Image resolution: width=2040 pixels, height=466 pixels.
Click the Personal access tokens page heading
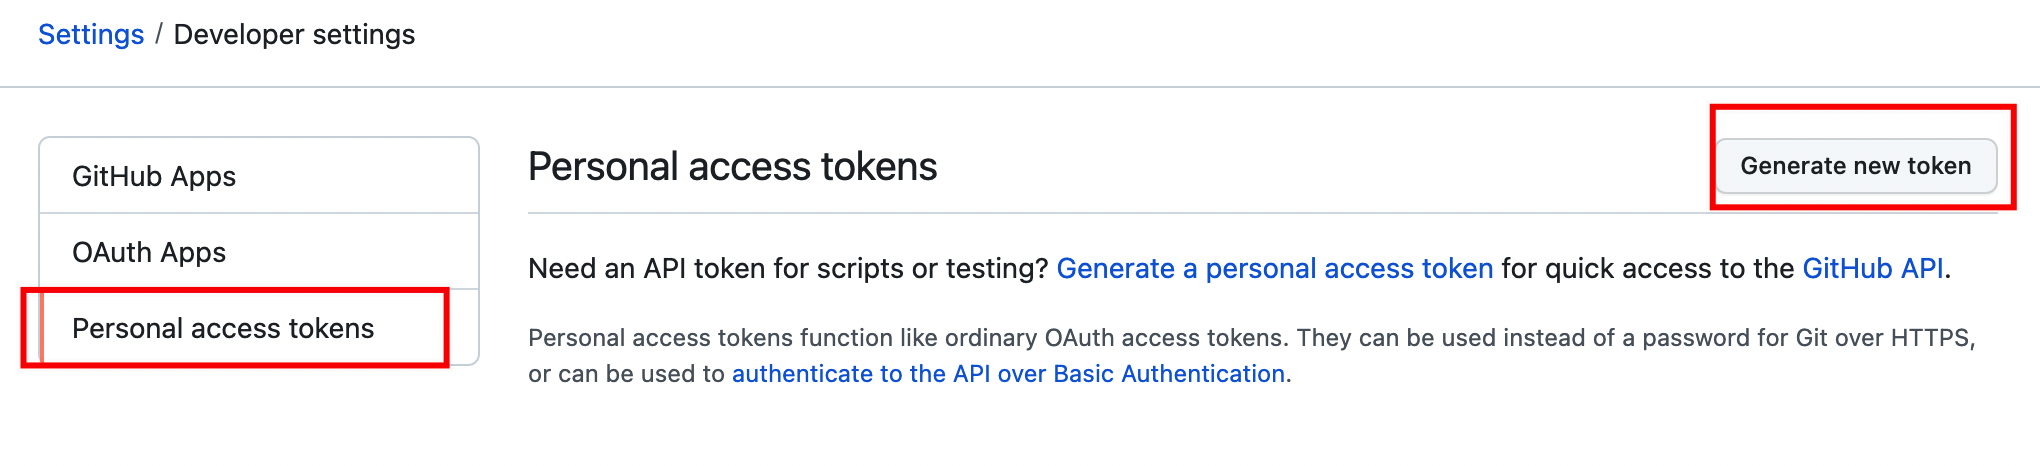pos(732,167)
